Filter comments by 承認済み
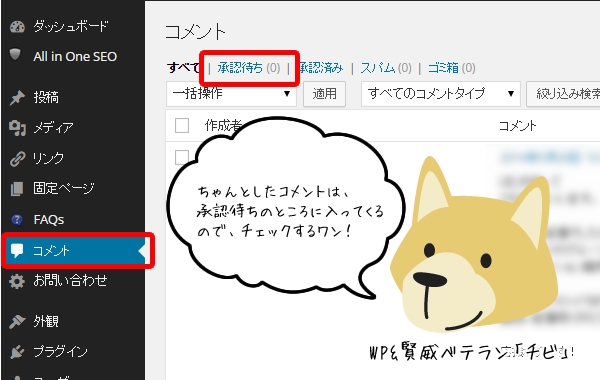This screenshot has height=380, width=600. tap(321, 68)
